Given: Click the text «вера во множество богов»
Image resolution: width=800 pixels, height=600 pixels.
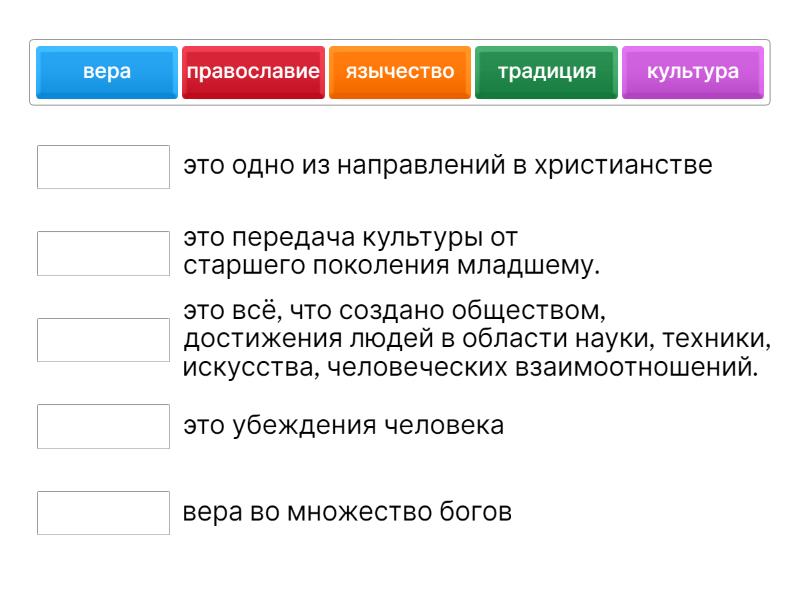Looking at the screenshot, I should click(x=347, y=513).
